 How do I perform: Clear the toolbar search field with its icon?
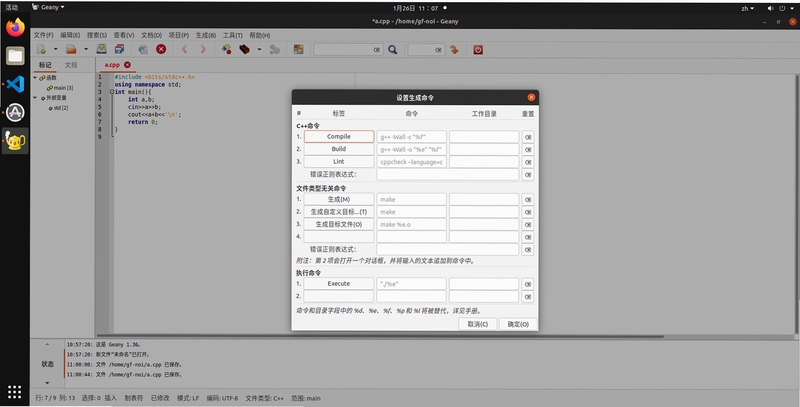pyautogui.click(x=377, y=49)
